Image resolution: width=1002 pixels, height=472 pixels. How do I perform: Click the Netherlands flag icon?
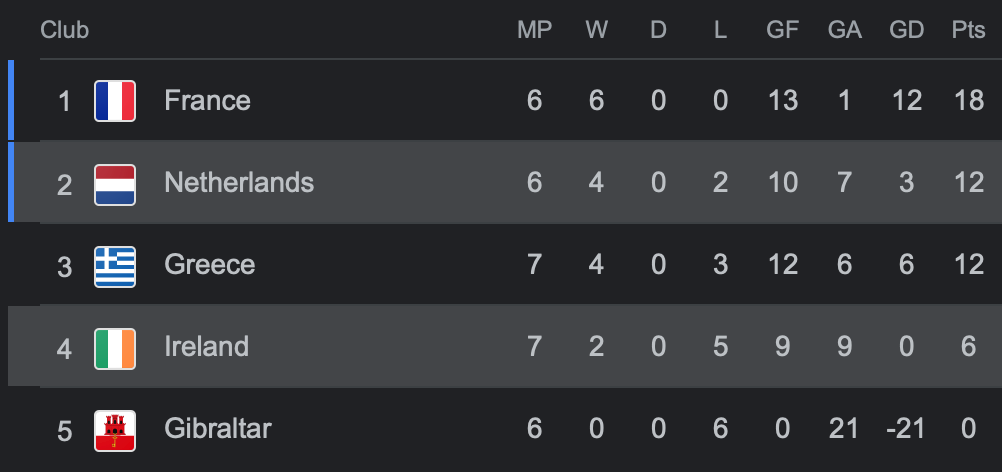115,184
